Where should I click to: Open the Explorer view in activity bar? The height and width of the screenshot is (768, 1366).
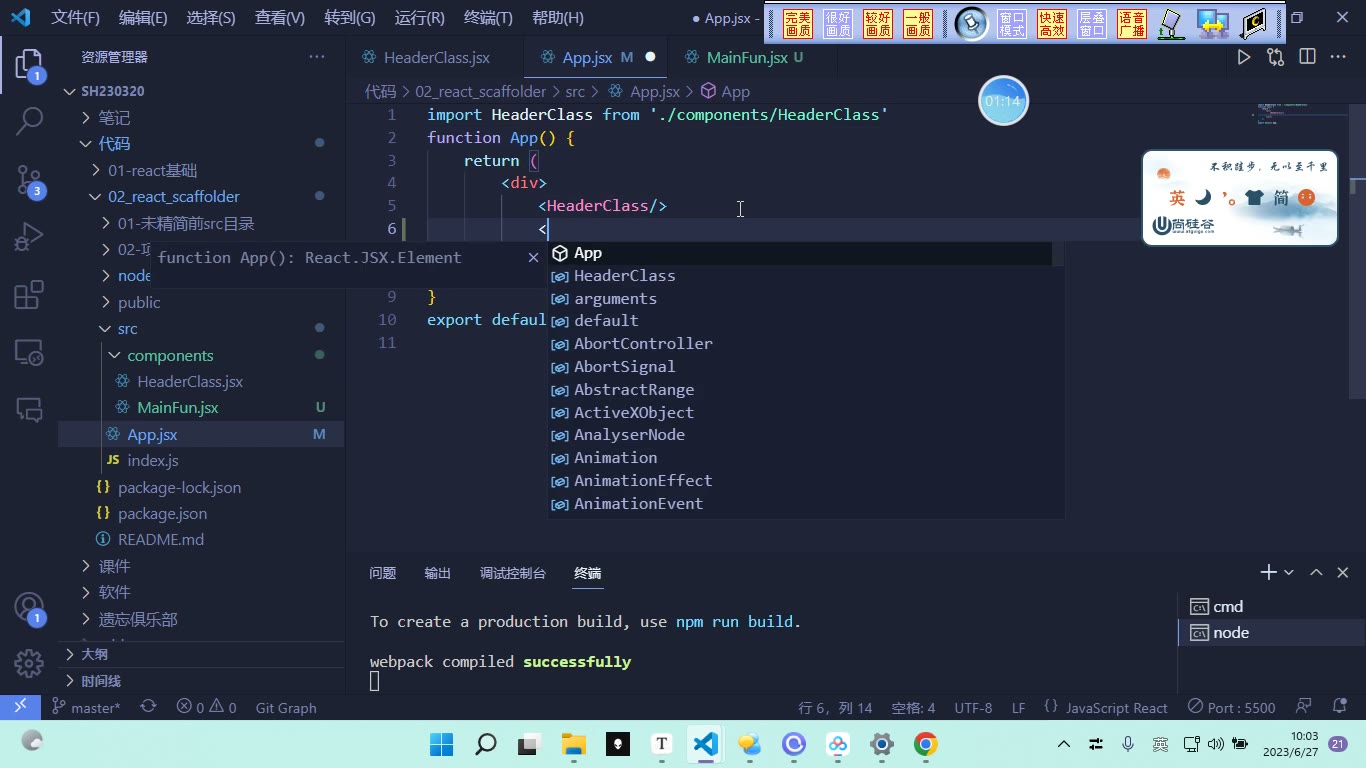(x=29, y=66)
